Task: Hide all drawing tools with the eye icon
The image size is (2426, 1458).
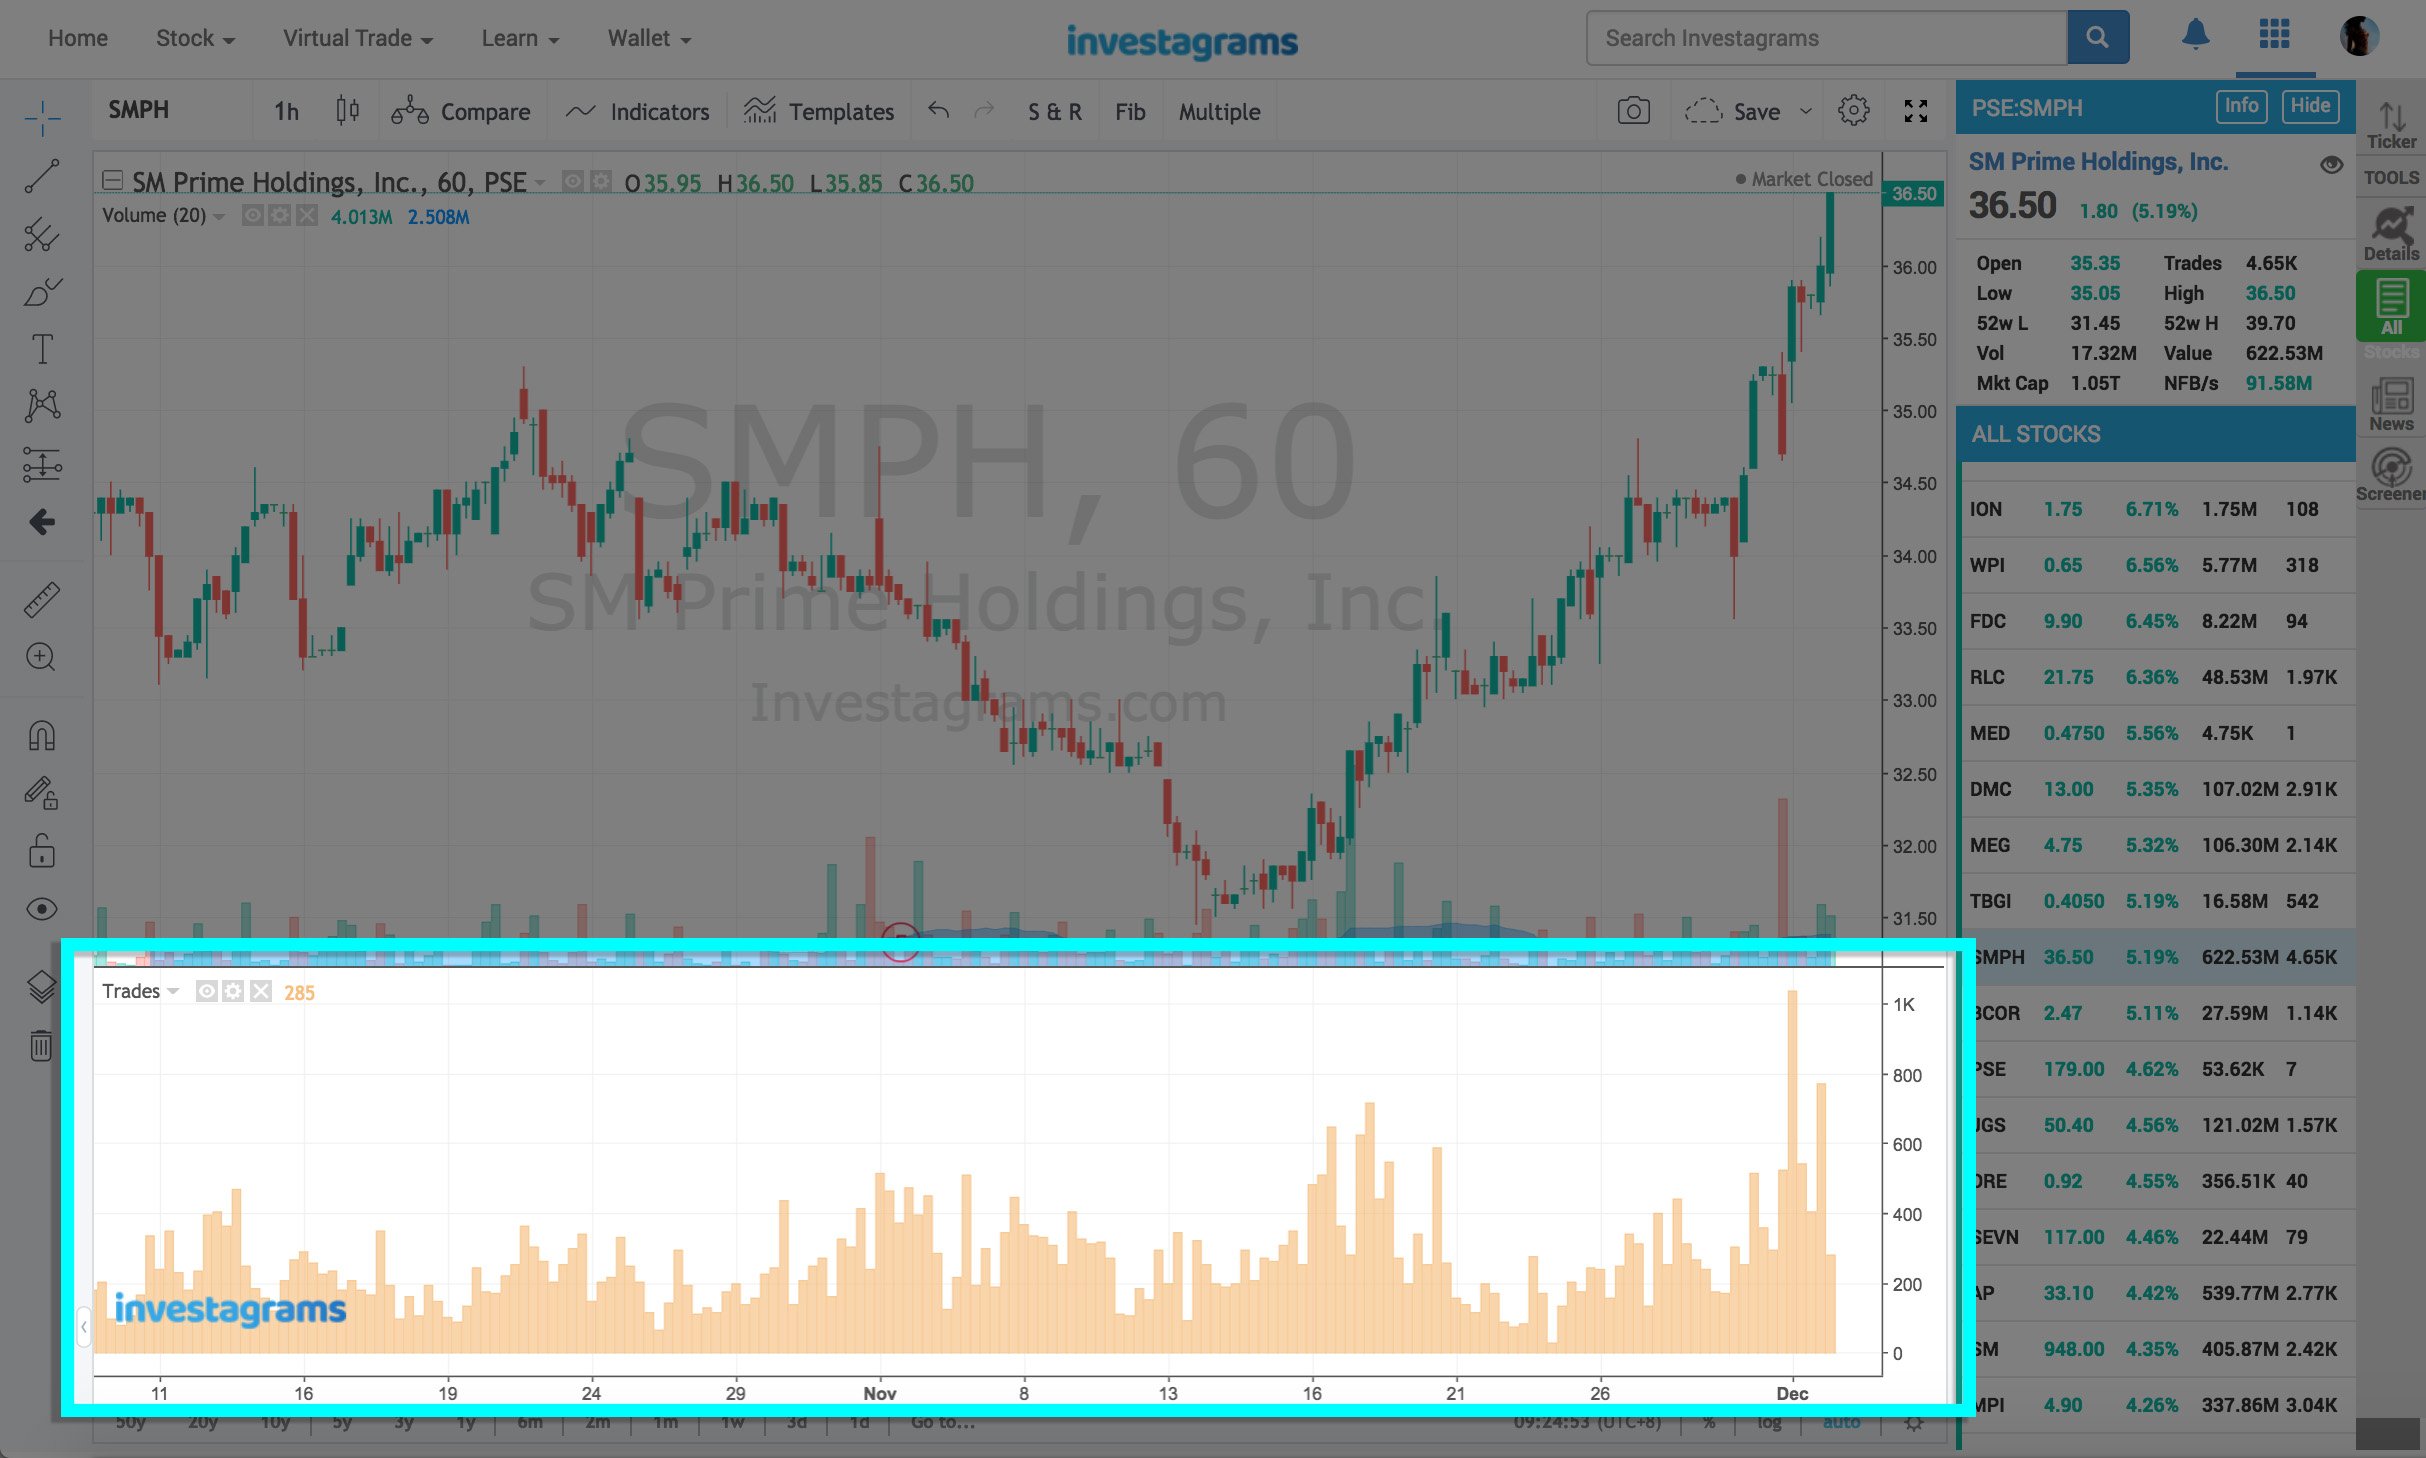Action: (x=42, y=908)
